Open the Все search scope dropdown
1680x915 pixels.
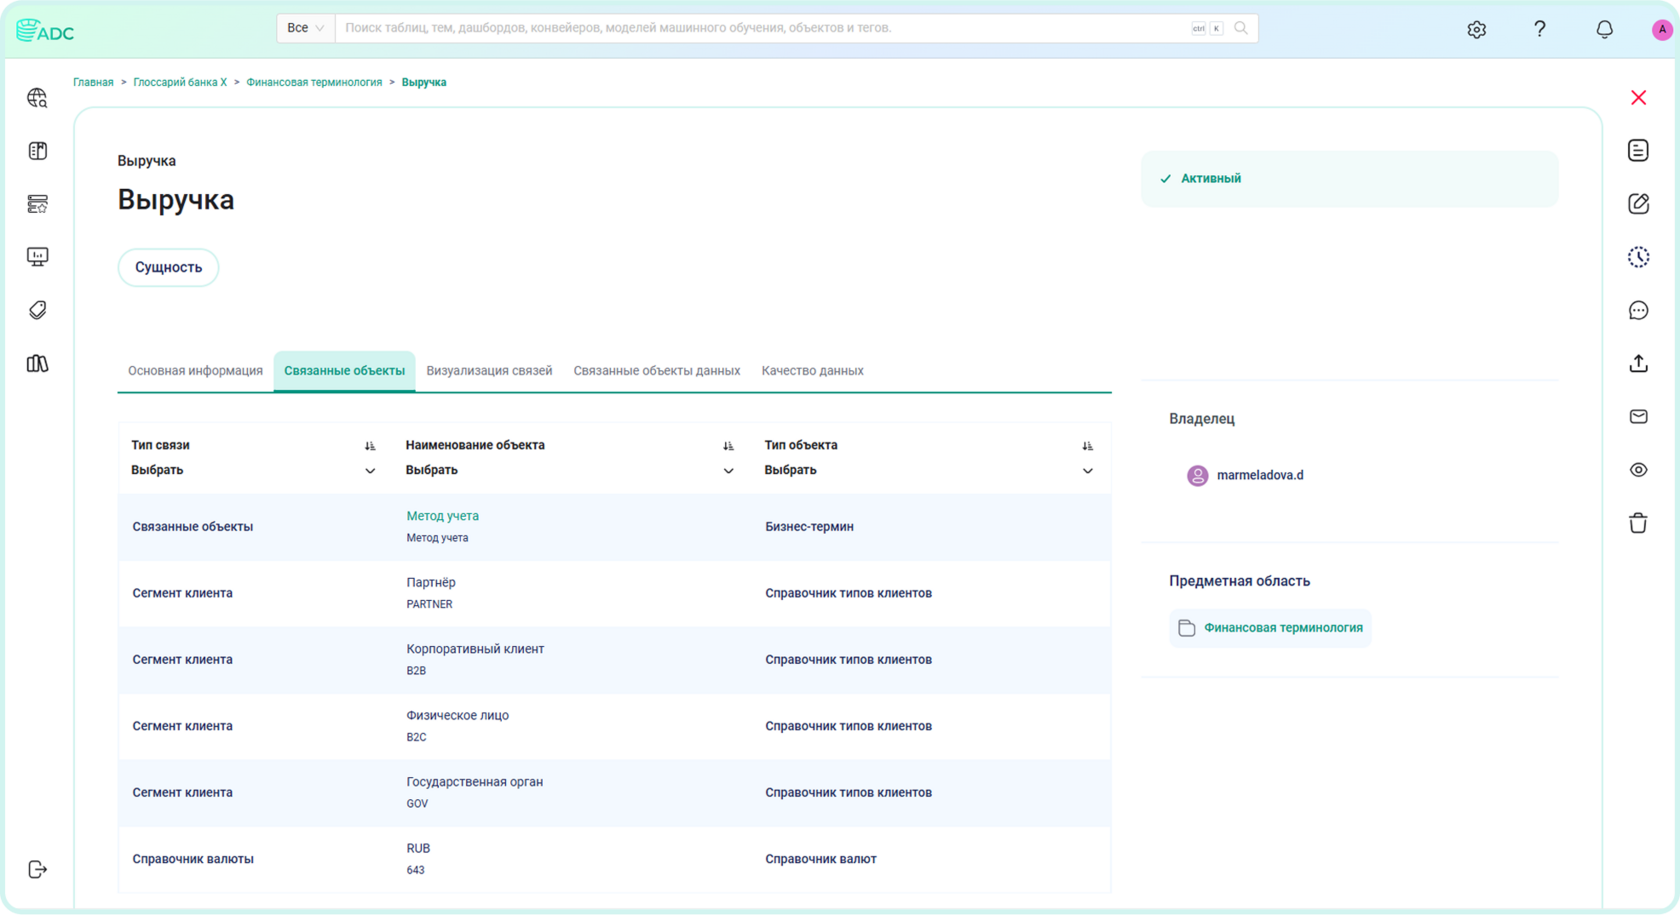click(x=305, y=28)
